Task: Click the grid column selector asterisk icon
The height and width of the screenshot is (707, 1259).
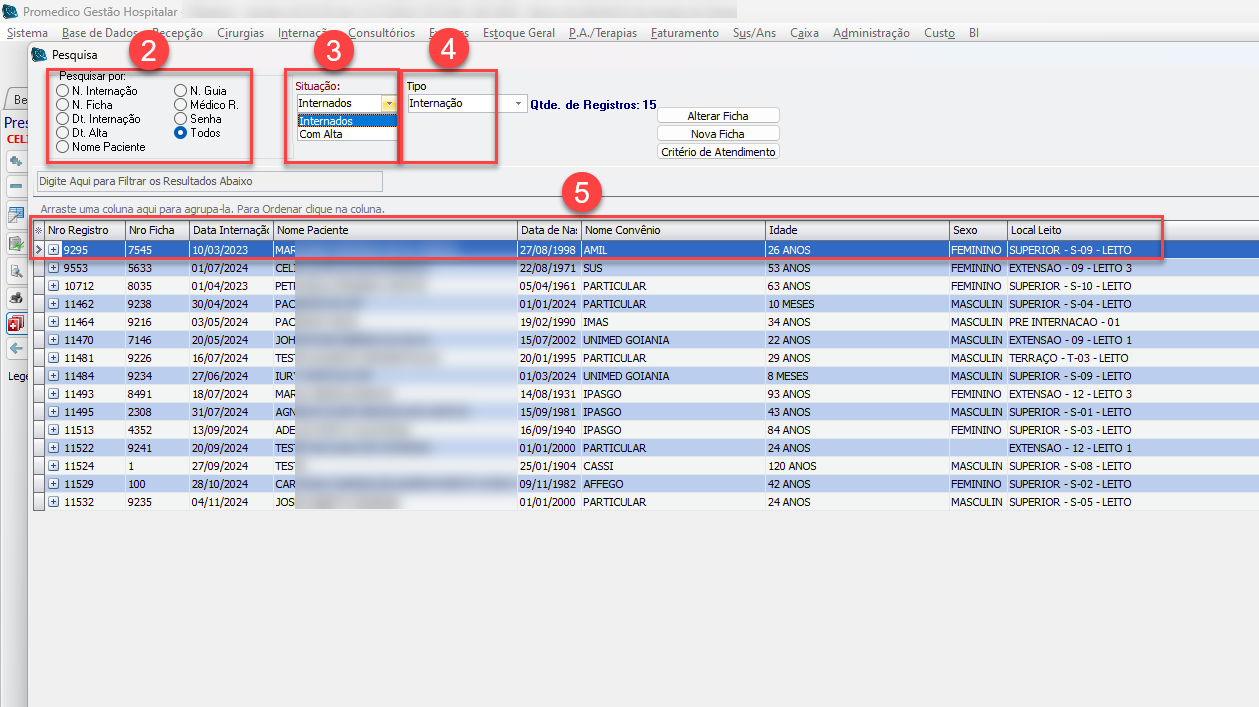Action: coord(38,231)
